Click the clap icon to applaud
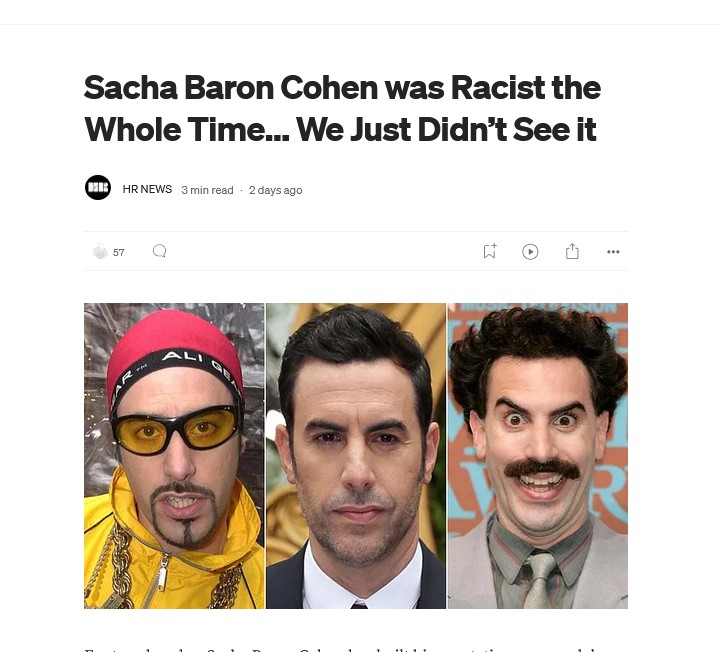Viewport: 720px width, 652px height. click(x=100, y=252)
